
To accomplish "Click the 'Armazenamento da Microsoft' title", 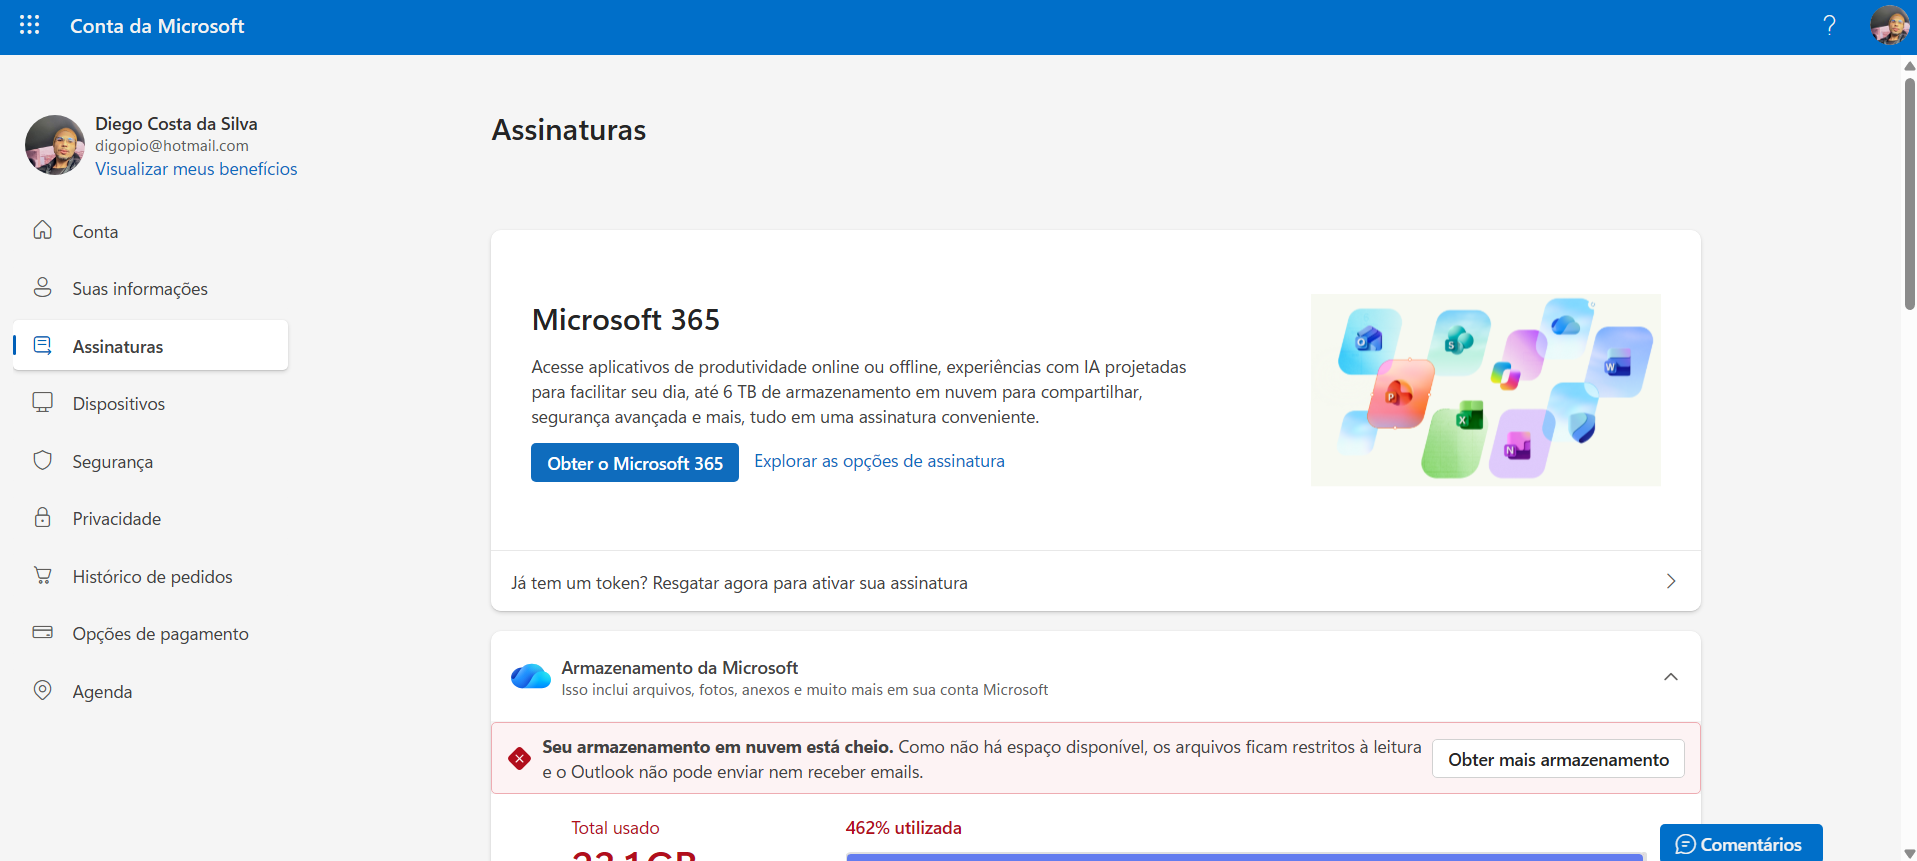I will 680,667.
